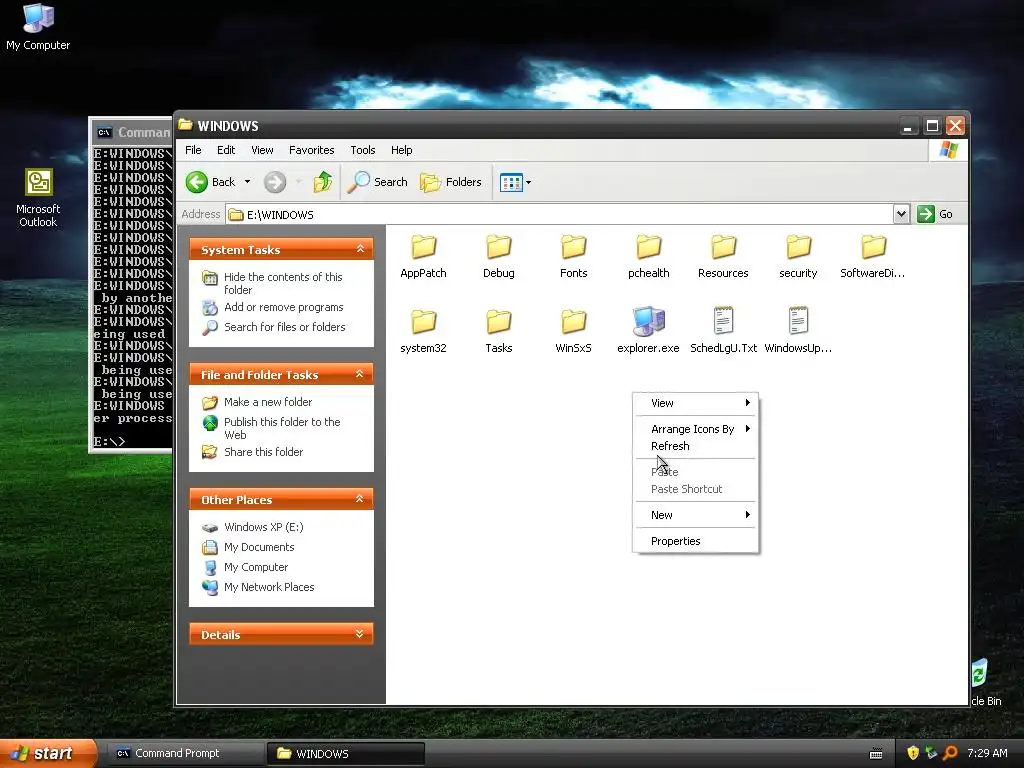Click the Microsoft Outlook desktop icon
Screen dimensions: 1024x768
point(38,198)
